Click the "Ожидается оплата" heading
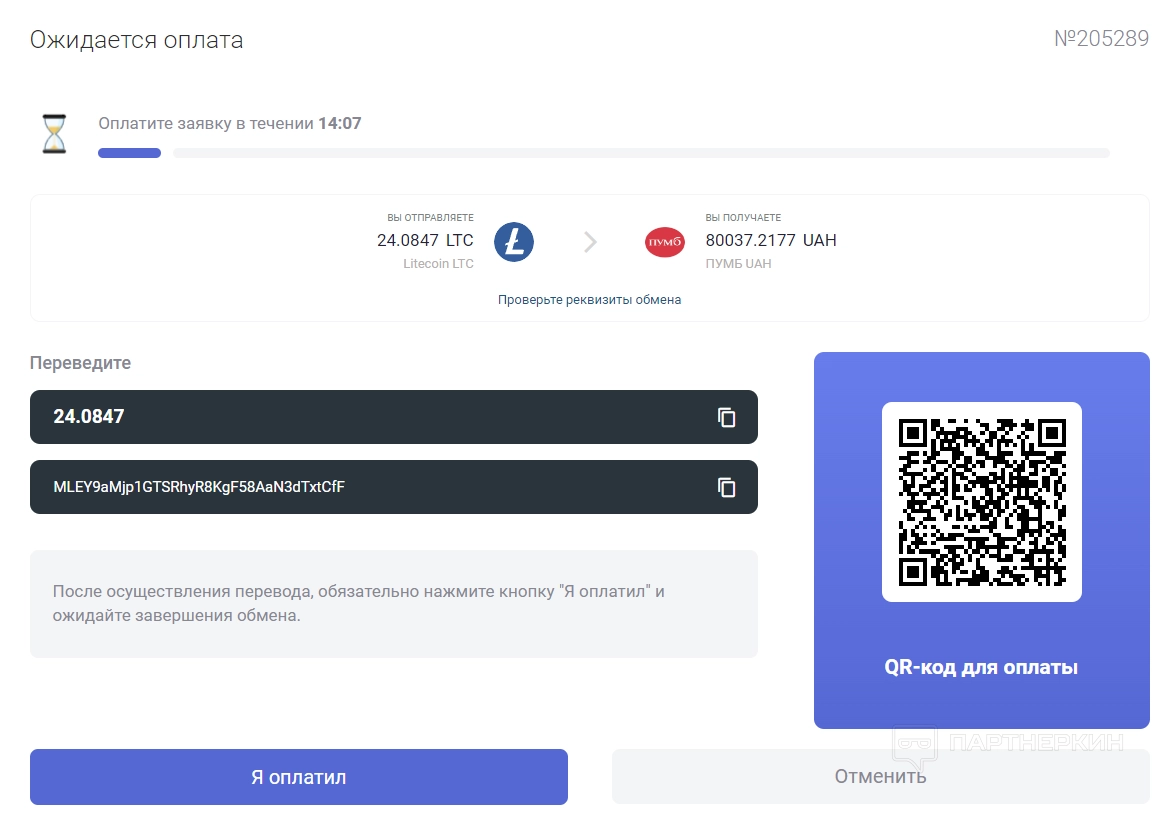This screenshot has height=825, width=1175. 136,40
